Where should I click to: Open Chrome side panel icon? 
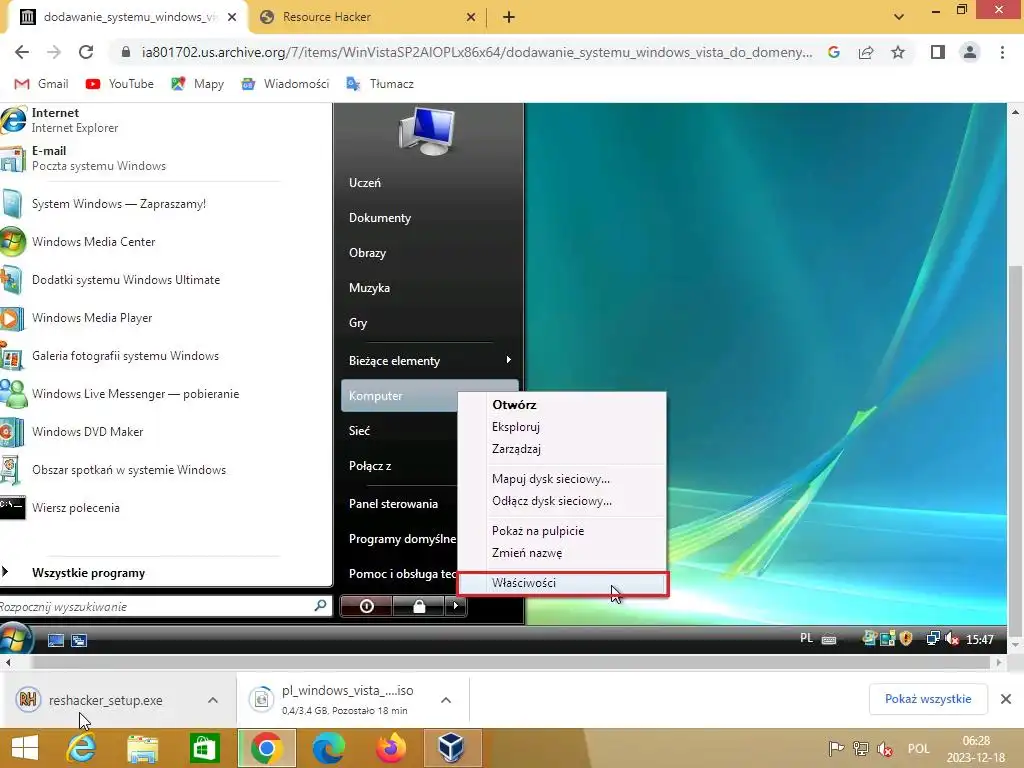(x=938, y=52)
